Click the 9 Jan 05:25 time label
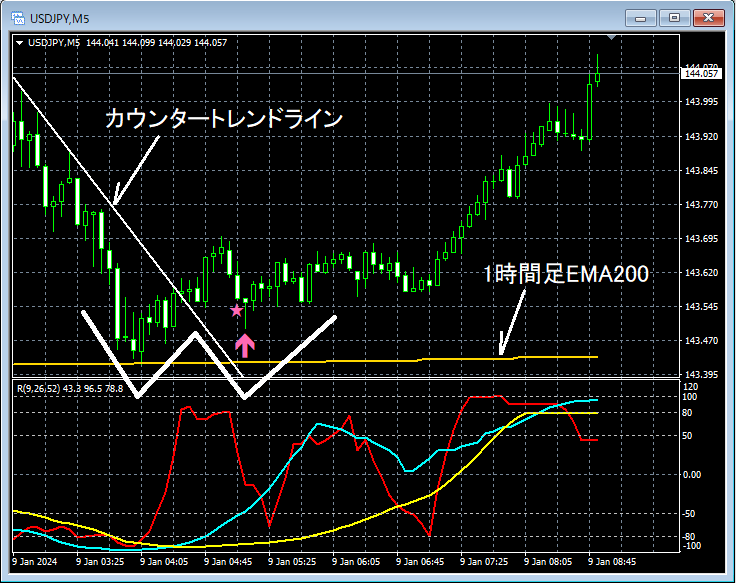Image resolution: width=737 pixels, height=583 pixels. tap(291, 561)
